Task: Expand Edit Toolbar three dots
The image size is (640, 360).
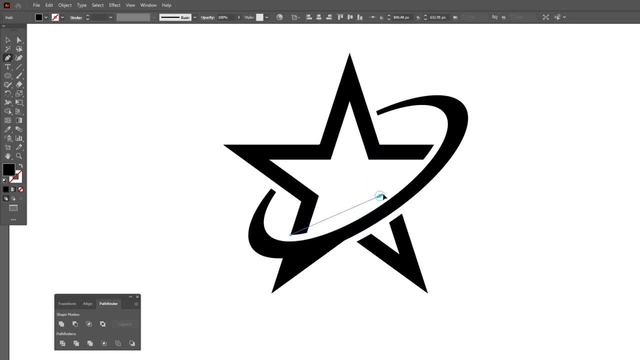Action: (x=13, y=220)
